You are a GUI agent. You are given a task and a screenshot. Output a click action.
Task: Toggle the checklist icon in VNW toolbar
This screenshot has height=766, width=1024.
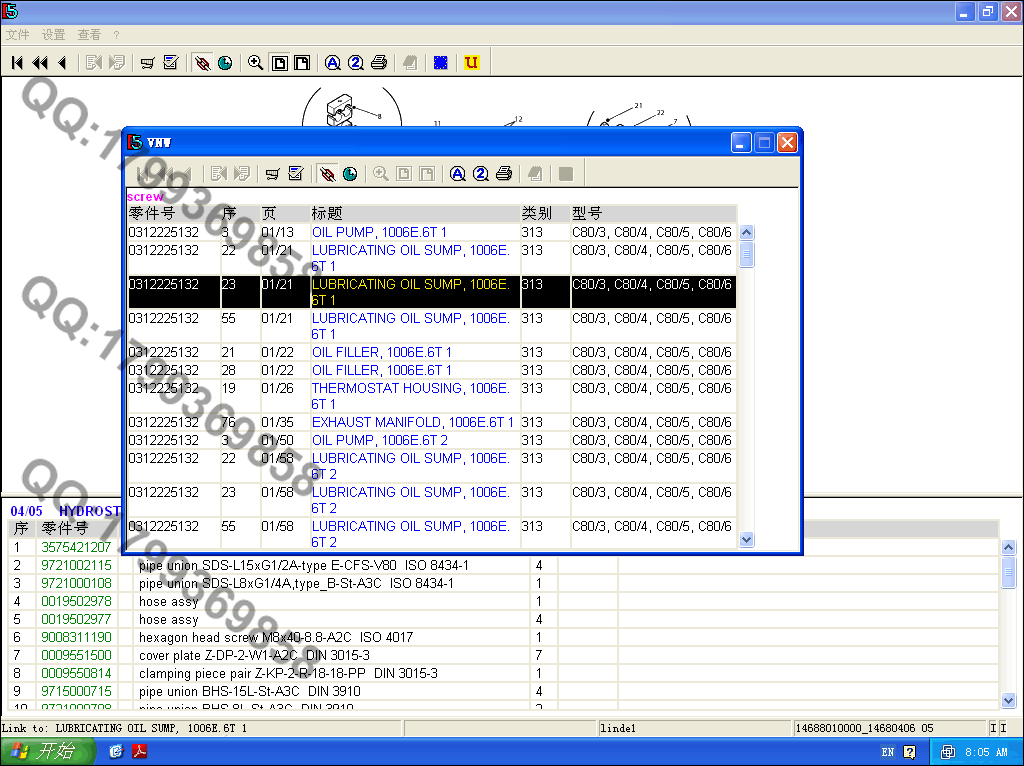tap(295, 174)
